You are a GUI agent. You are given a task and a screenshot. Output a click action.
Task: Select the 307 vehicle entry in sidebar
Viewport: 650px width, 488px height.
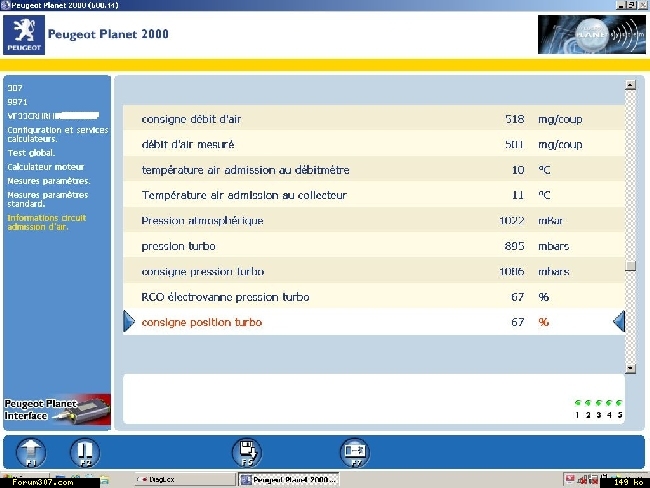15,88
